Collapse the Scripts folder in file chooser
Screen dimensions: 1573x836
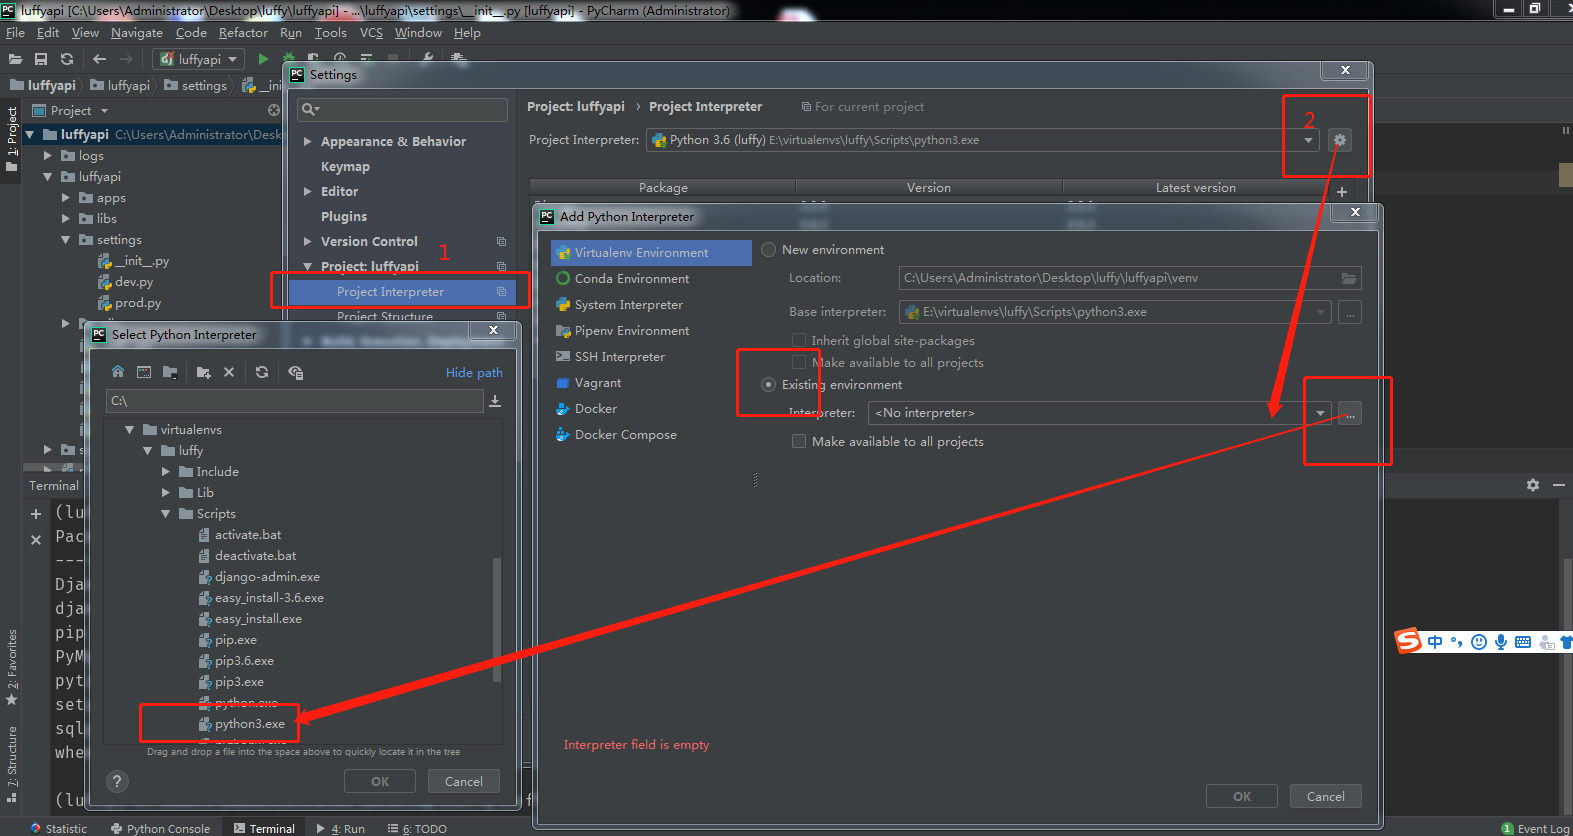(166, 514)
